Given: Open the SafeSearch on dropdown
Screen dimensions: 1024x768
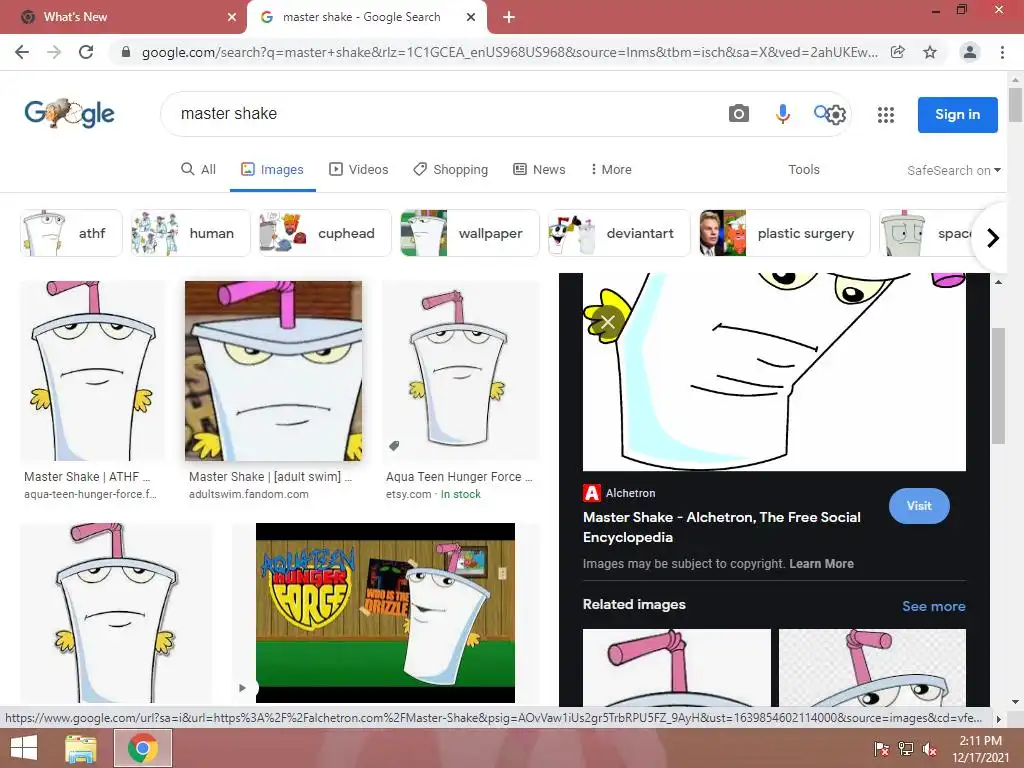Looking at the screenshot, I should point(953,170).
